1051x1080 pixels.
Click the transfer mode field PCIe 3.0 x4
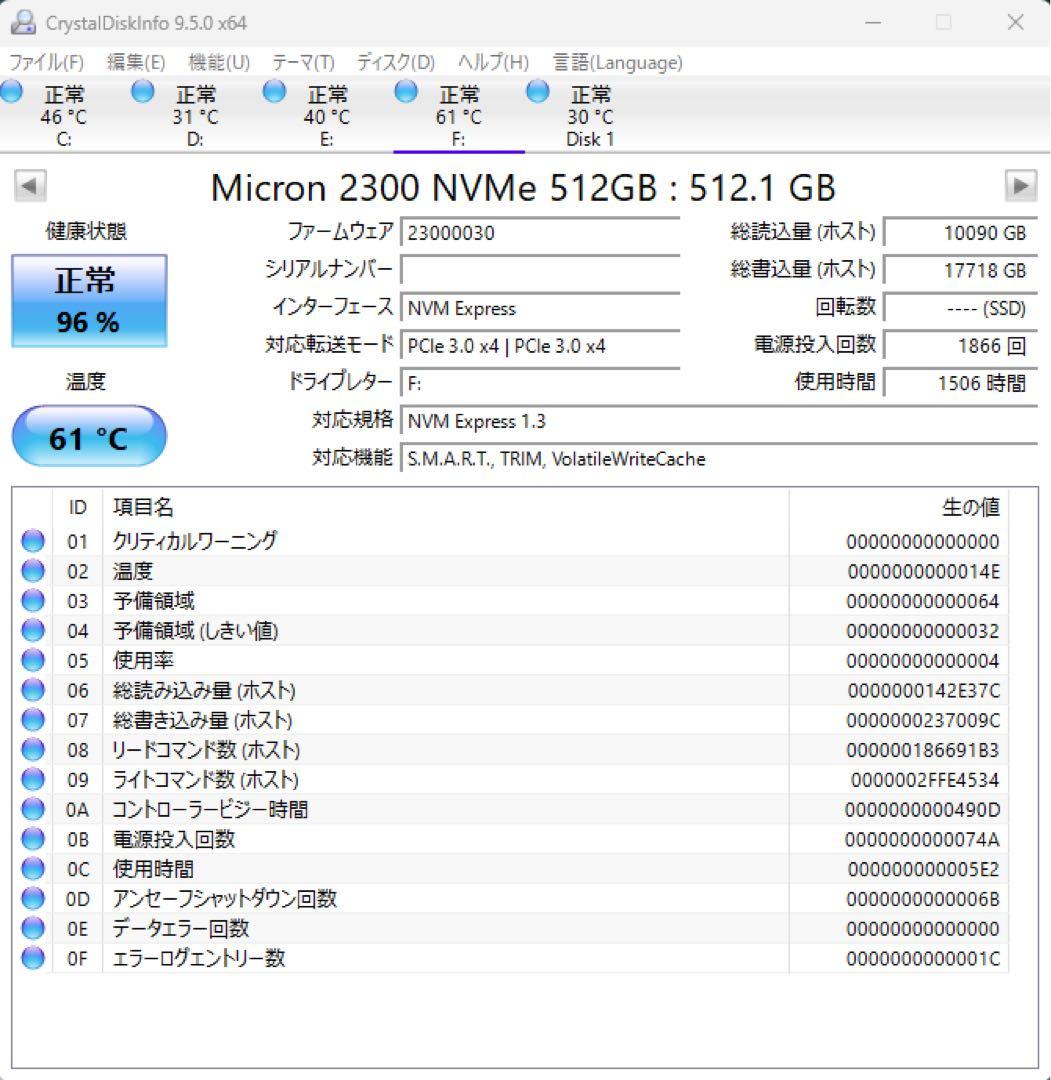(x=540, y=345)
